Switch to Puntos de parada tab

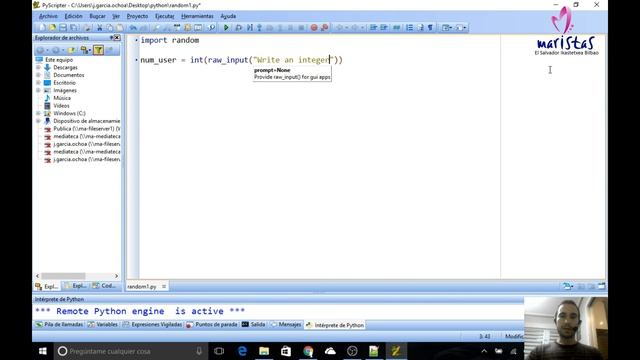point(212,325)
